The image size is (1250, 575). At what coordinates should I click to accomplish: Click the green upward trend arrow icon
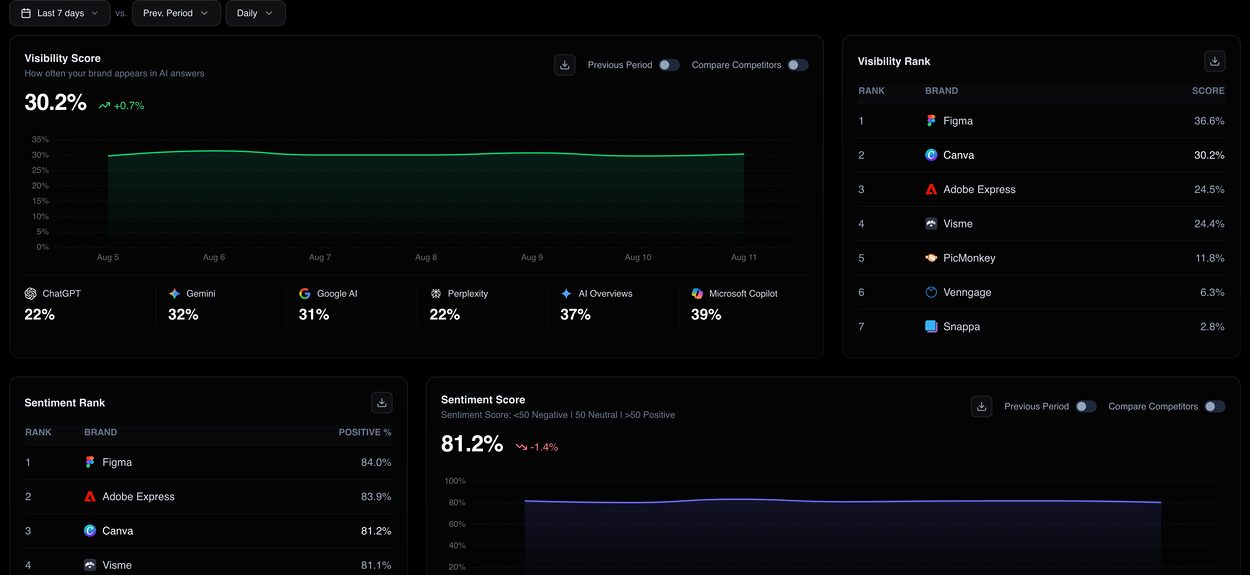[104, 105]
